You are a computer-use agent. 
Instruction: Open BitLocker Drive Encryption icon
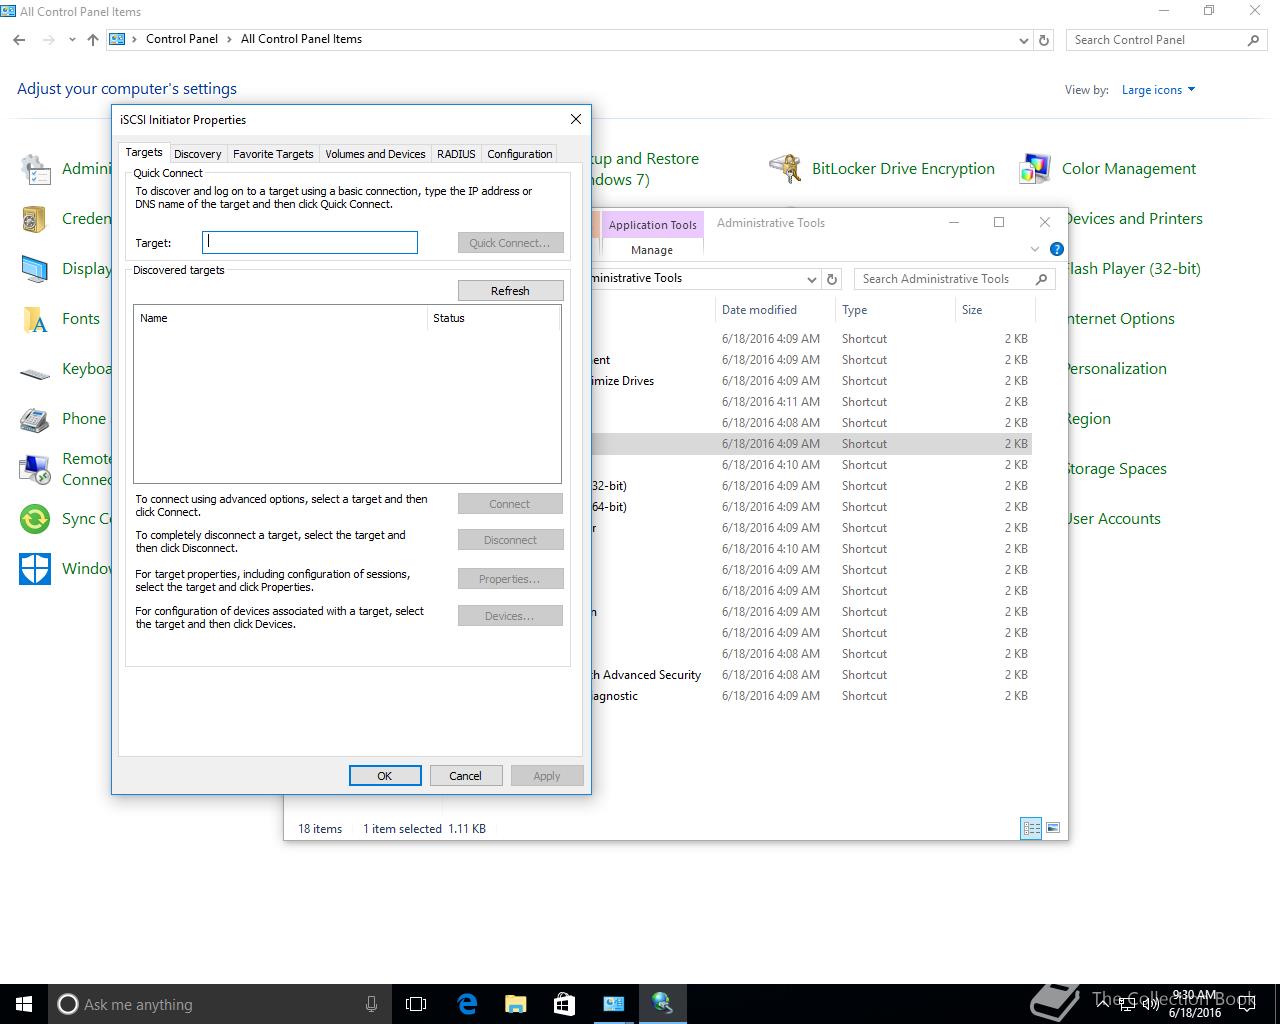pyautogui.click(x=785, y=169)
